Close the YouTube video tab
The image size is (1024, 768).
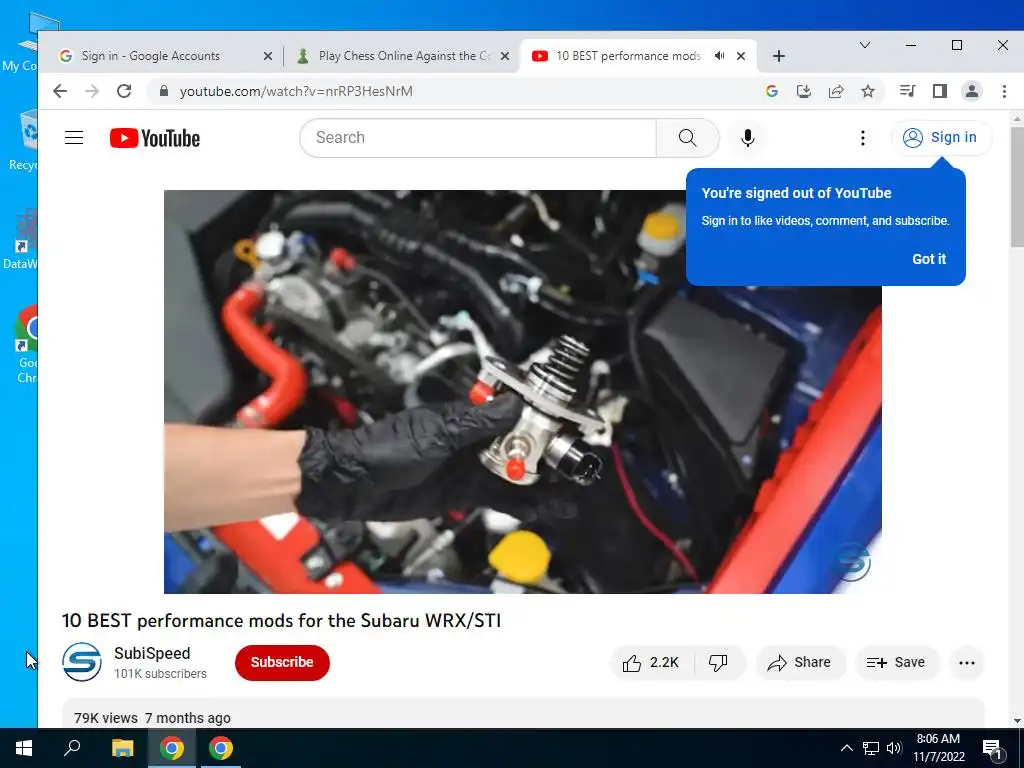pos(741,56)
